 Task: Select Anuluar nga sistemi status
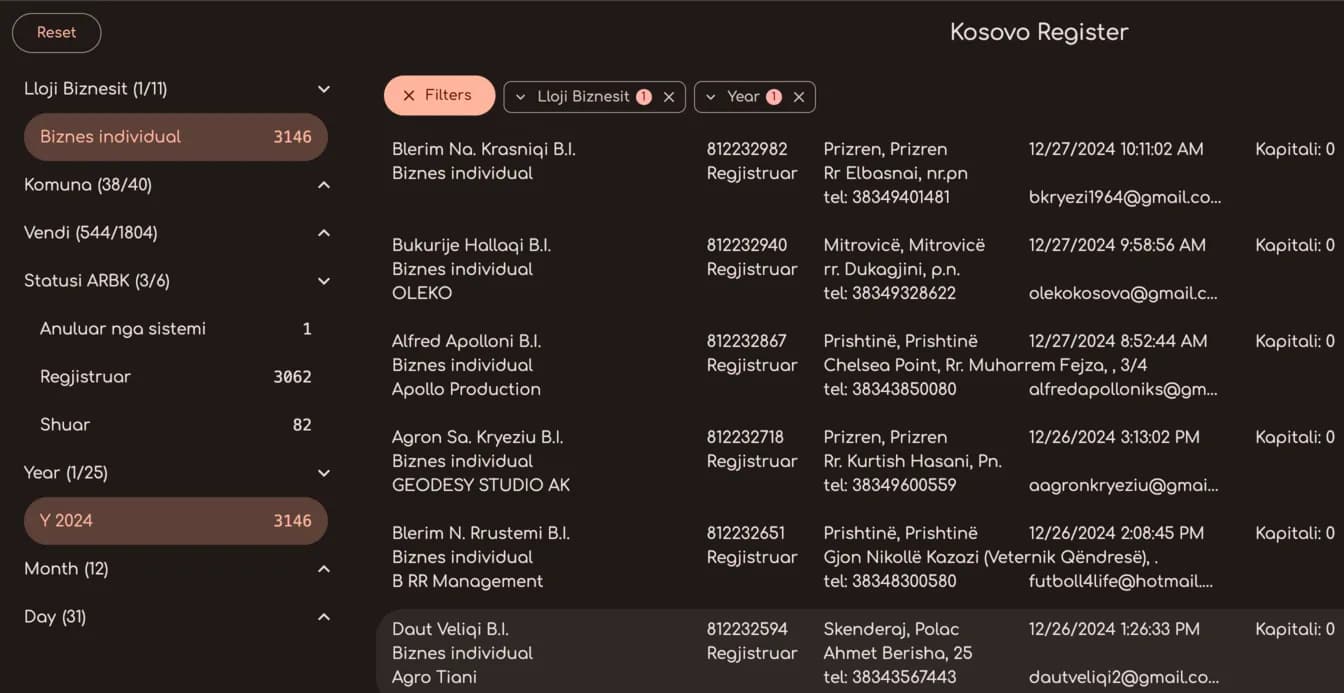(175, 329)
